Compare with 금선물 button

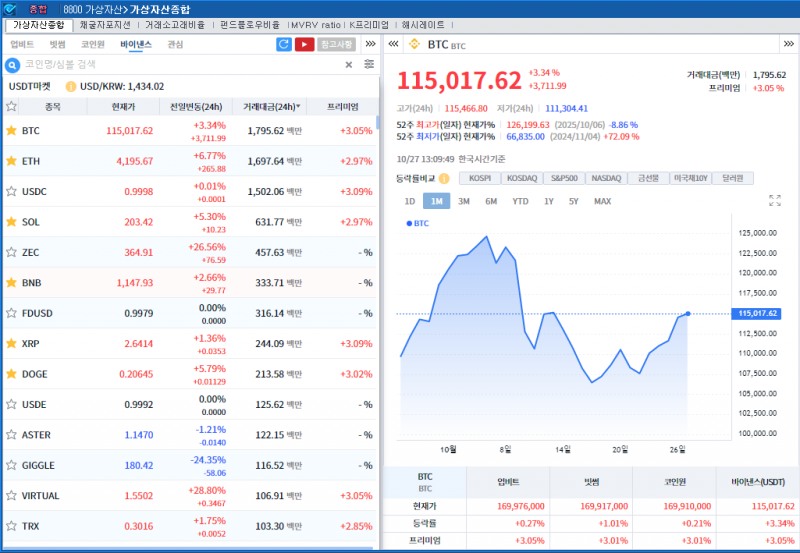pyautogui.click(x=648, y=178)
